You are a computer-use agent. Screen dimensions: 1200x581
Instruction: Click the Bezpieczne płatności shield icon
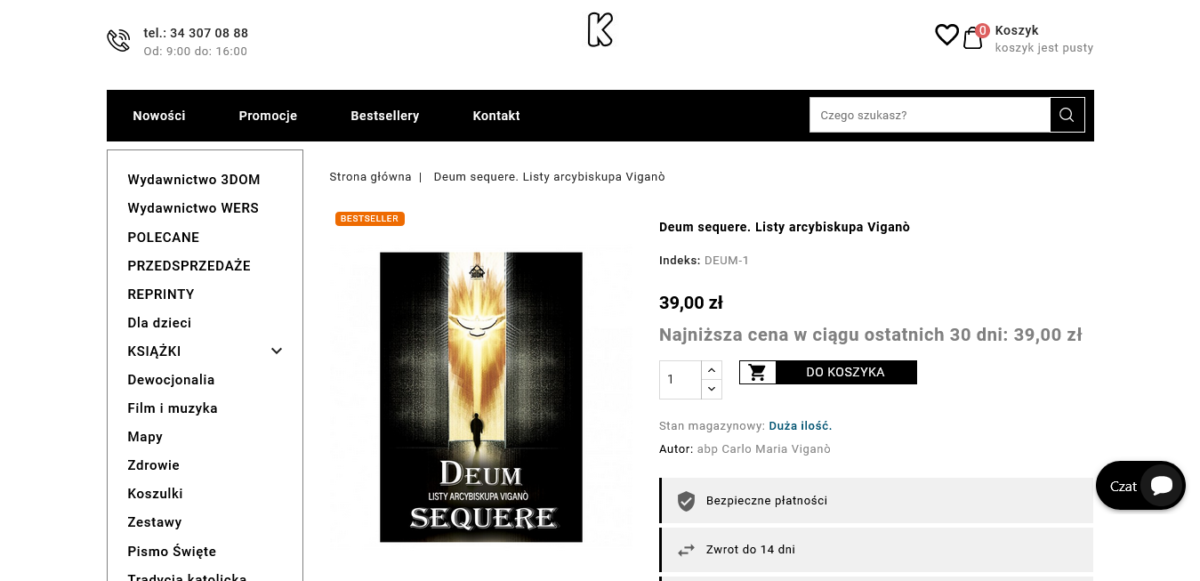[686, 501]
